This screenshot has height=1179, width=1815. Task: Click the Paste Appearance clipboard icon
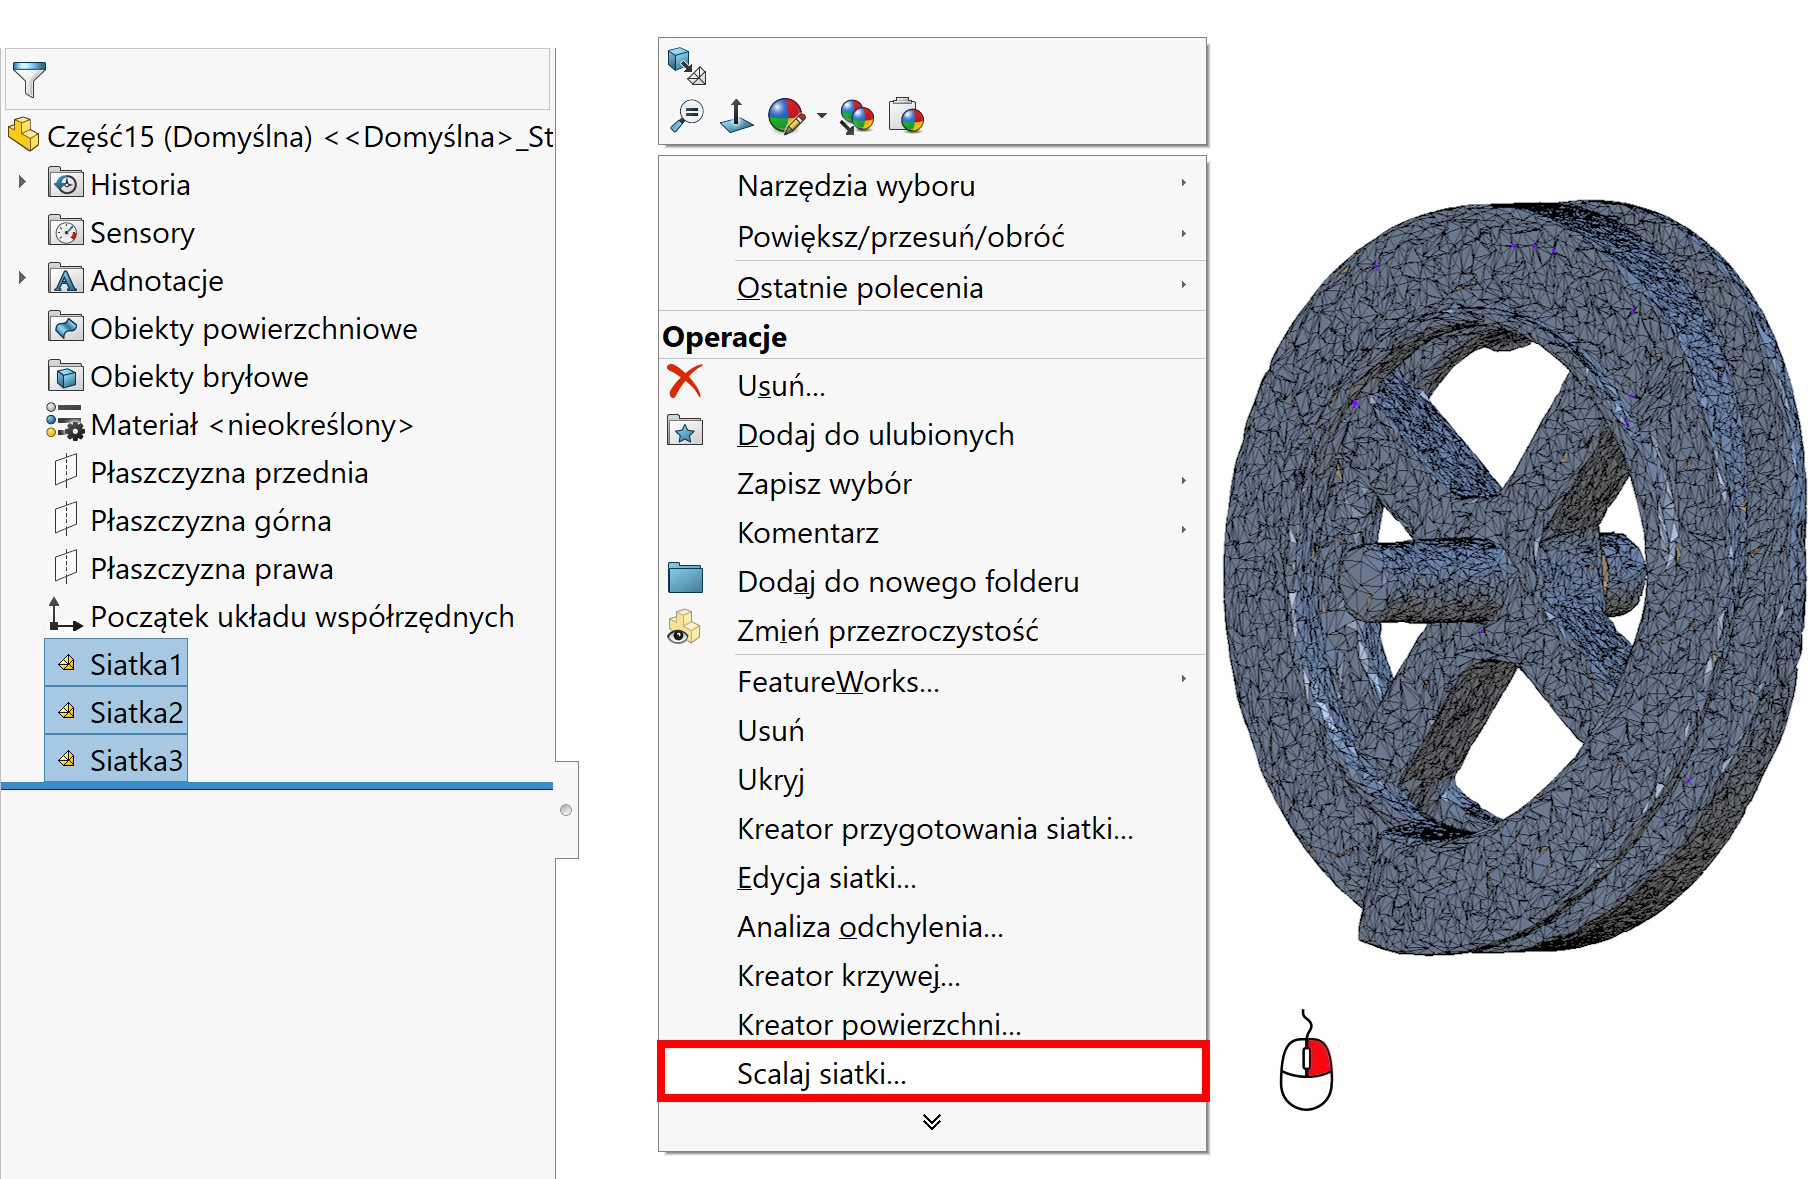tap(906, 116)
